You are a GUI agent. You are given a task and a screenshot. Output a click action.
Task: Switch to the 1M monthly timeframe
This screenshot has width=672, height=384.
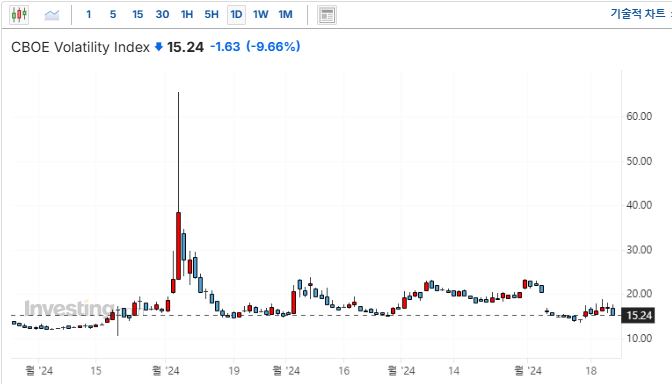[x=285, y=15]
